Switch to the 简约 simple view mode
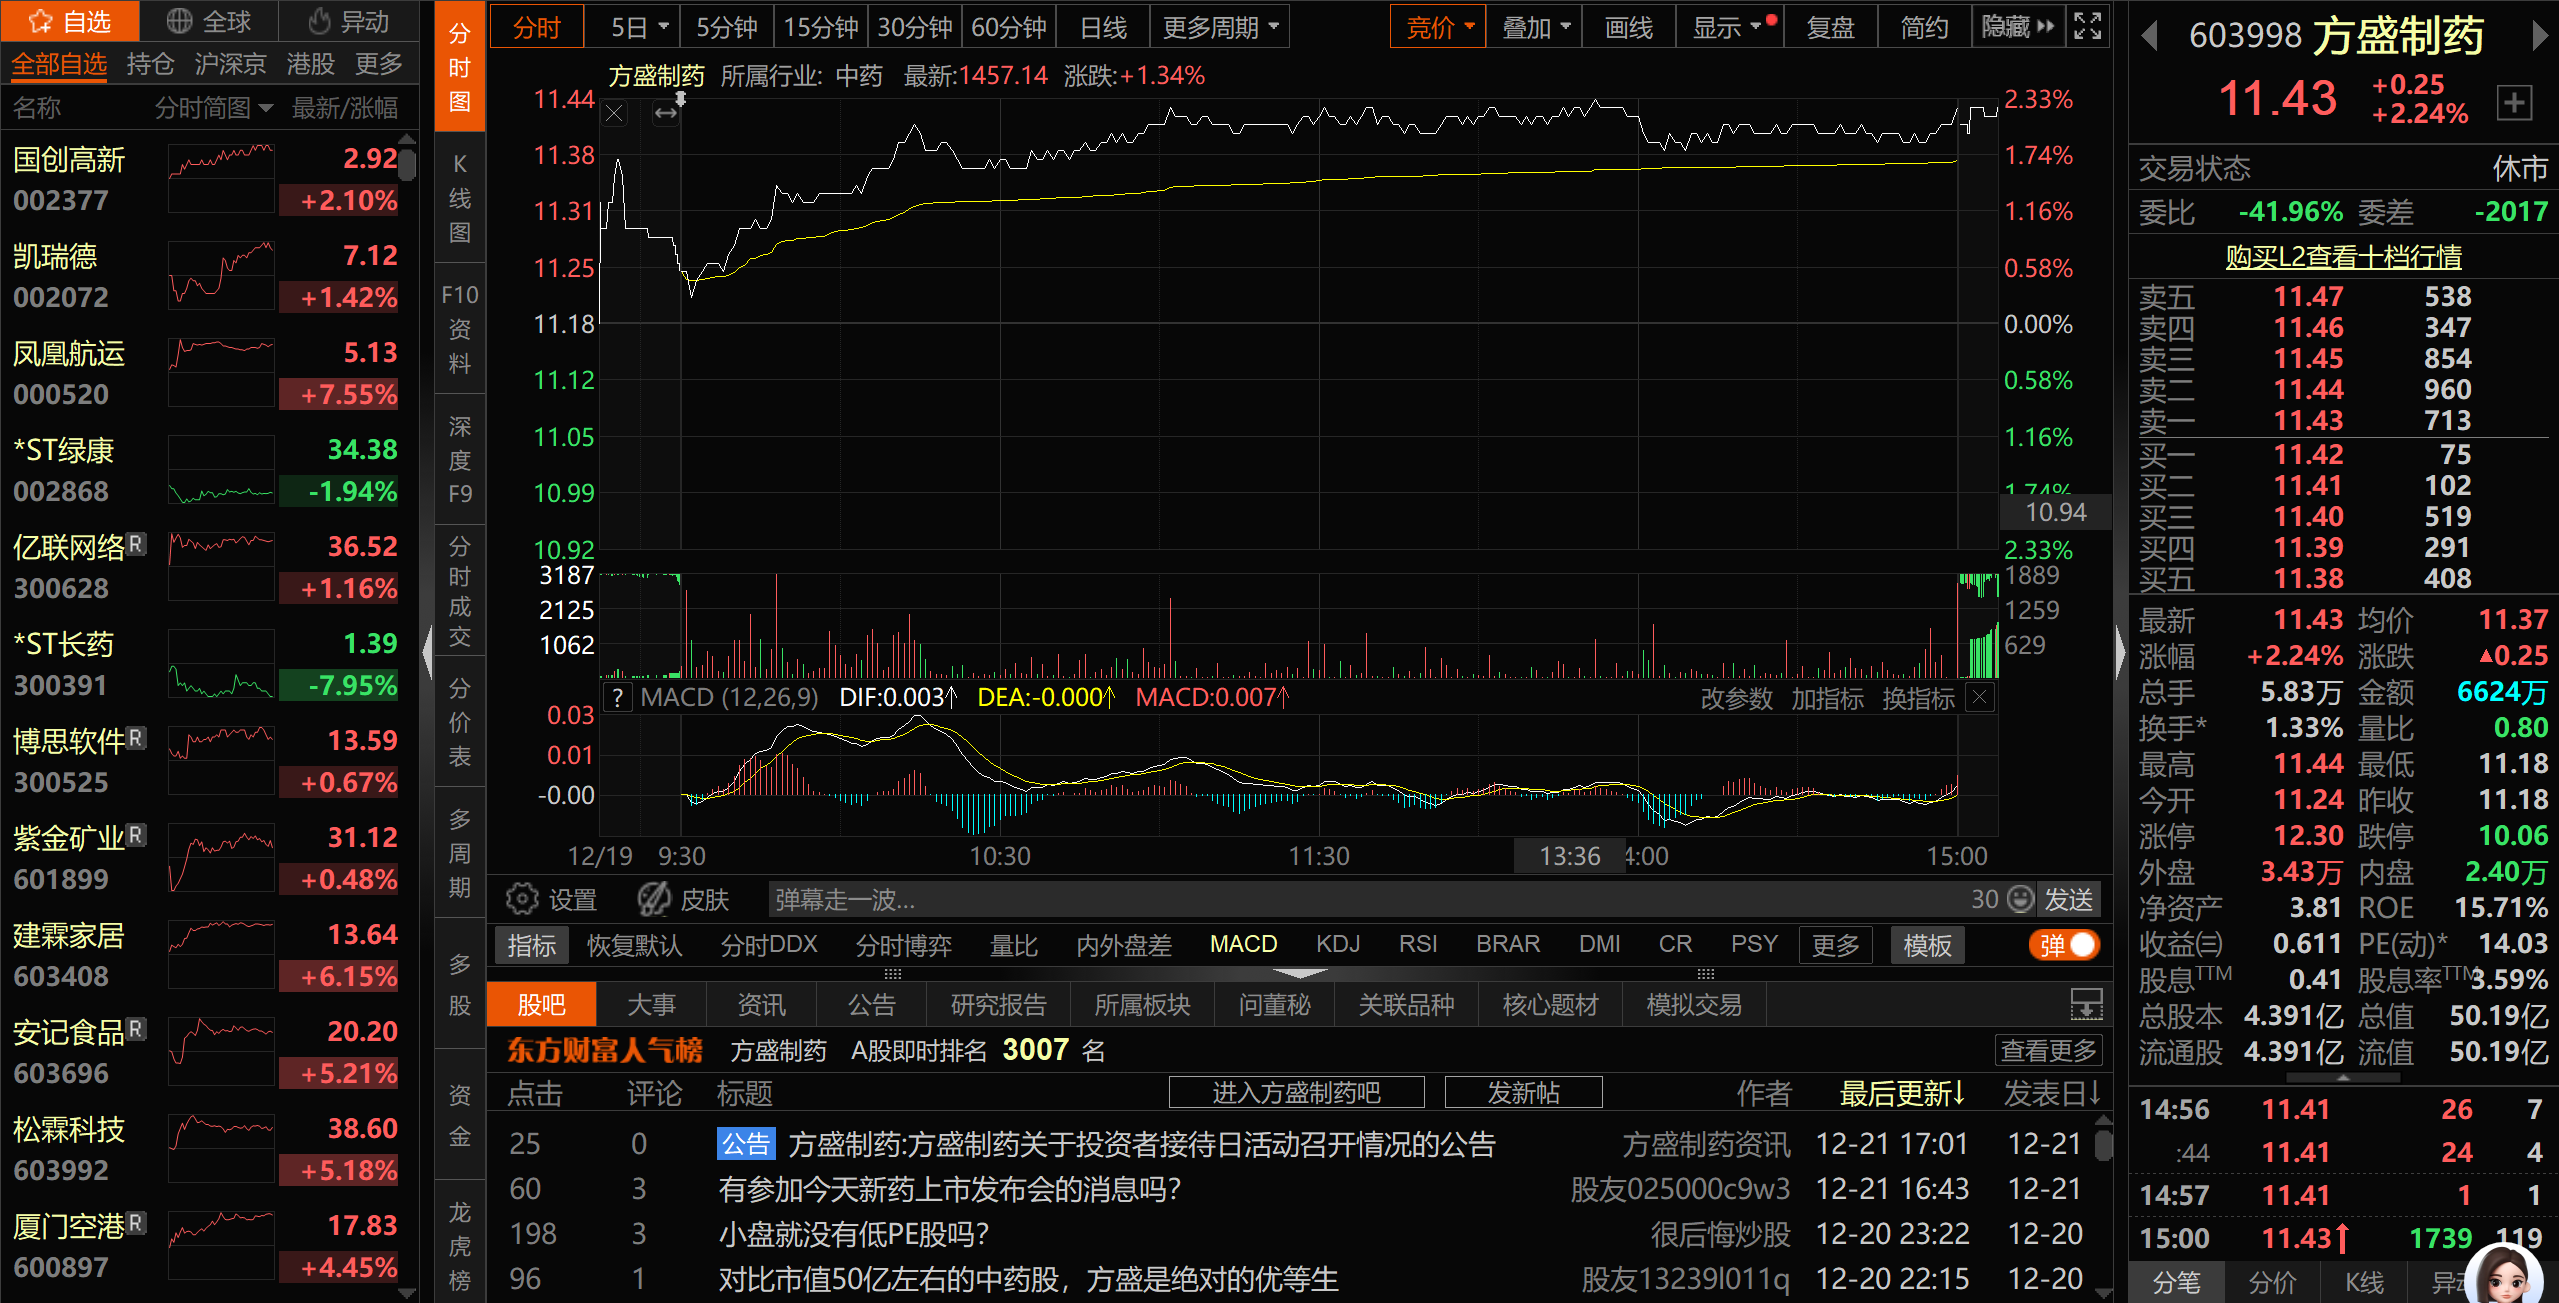 1924,27
